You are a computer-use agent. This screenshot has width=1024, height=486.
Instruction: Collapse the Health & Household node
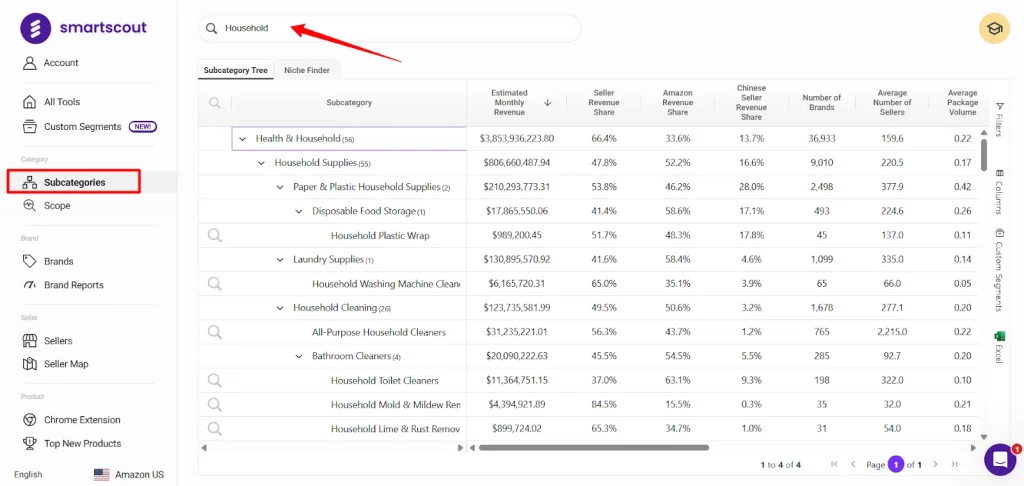[243, 138]
